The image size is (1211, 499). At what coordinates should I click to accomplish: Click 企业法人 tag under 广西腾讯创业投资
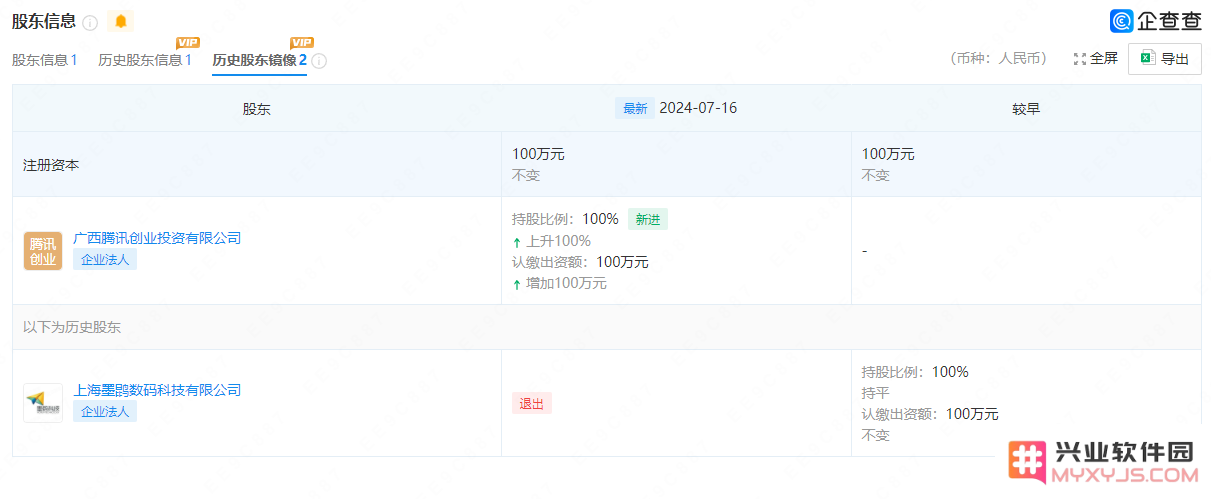click(105, 260)
